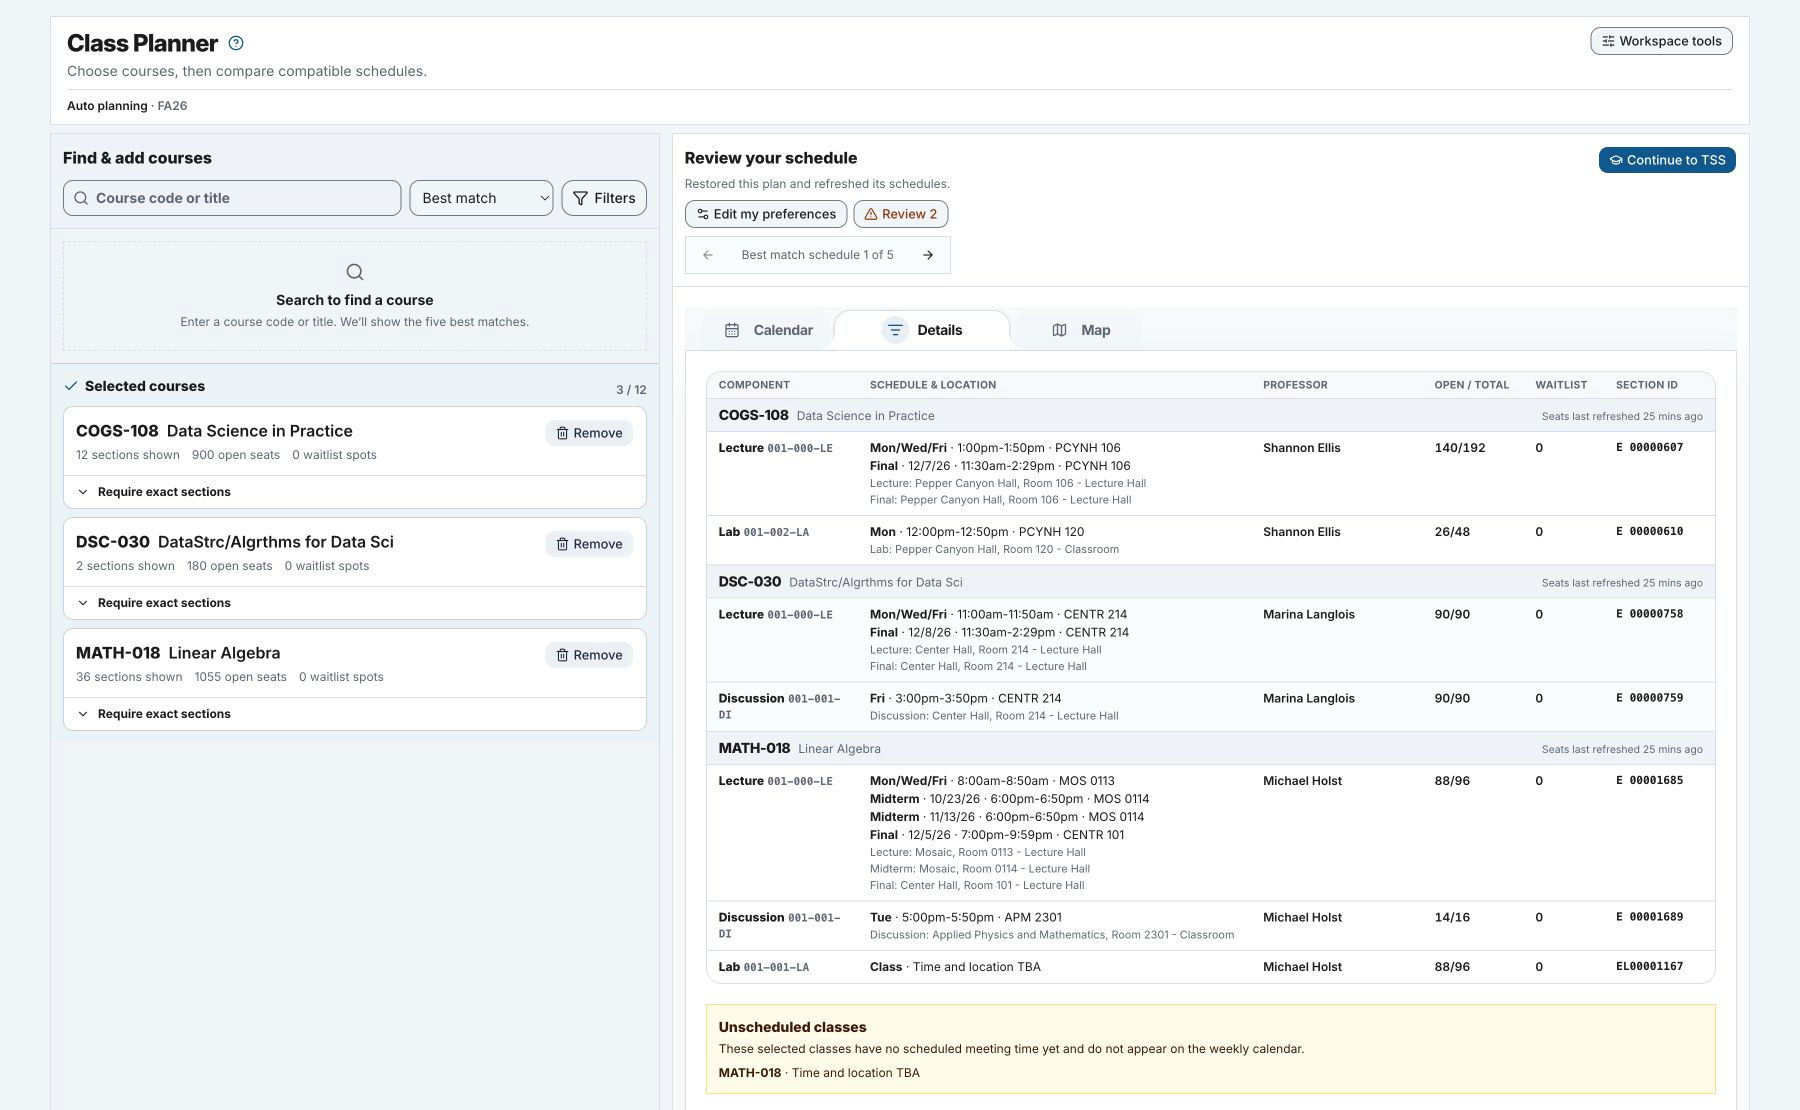Switch to the Details tab

pyautogui.click(x=922, y=330)
